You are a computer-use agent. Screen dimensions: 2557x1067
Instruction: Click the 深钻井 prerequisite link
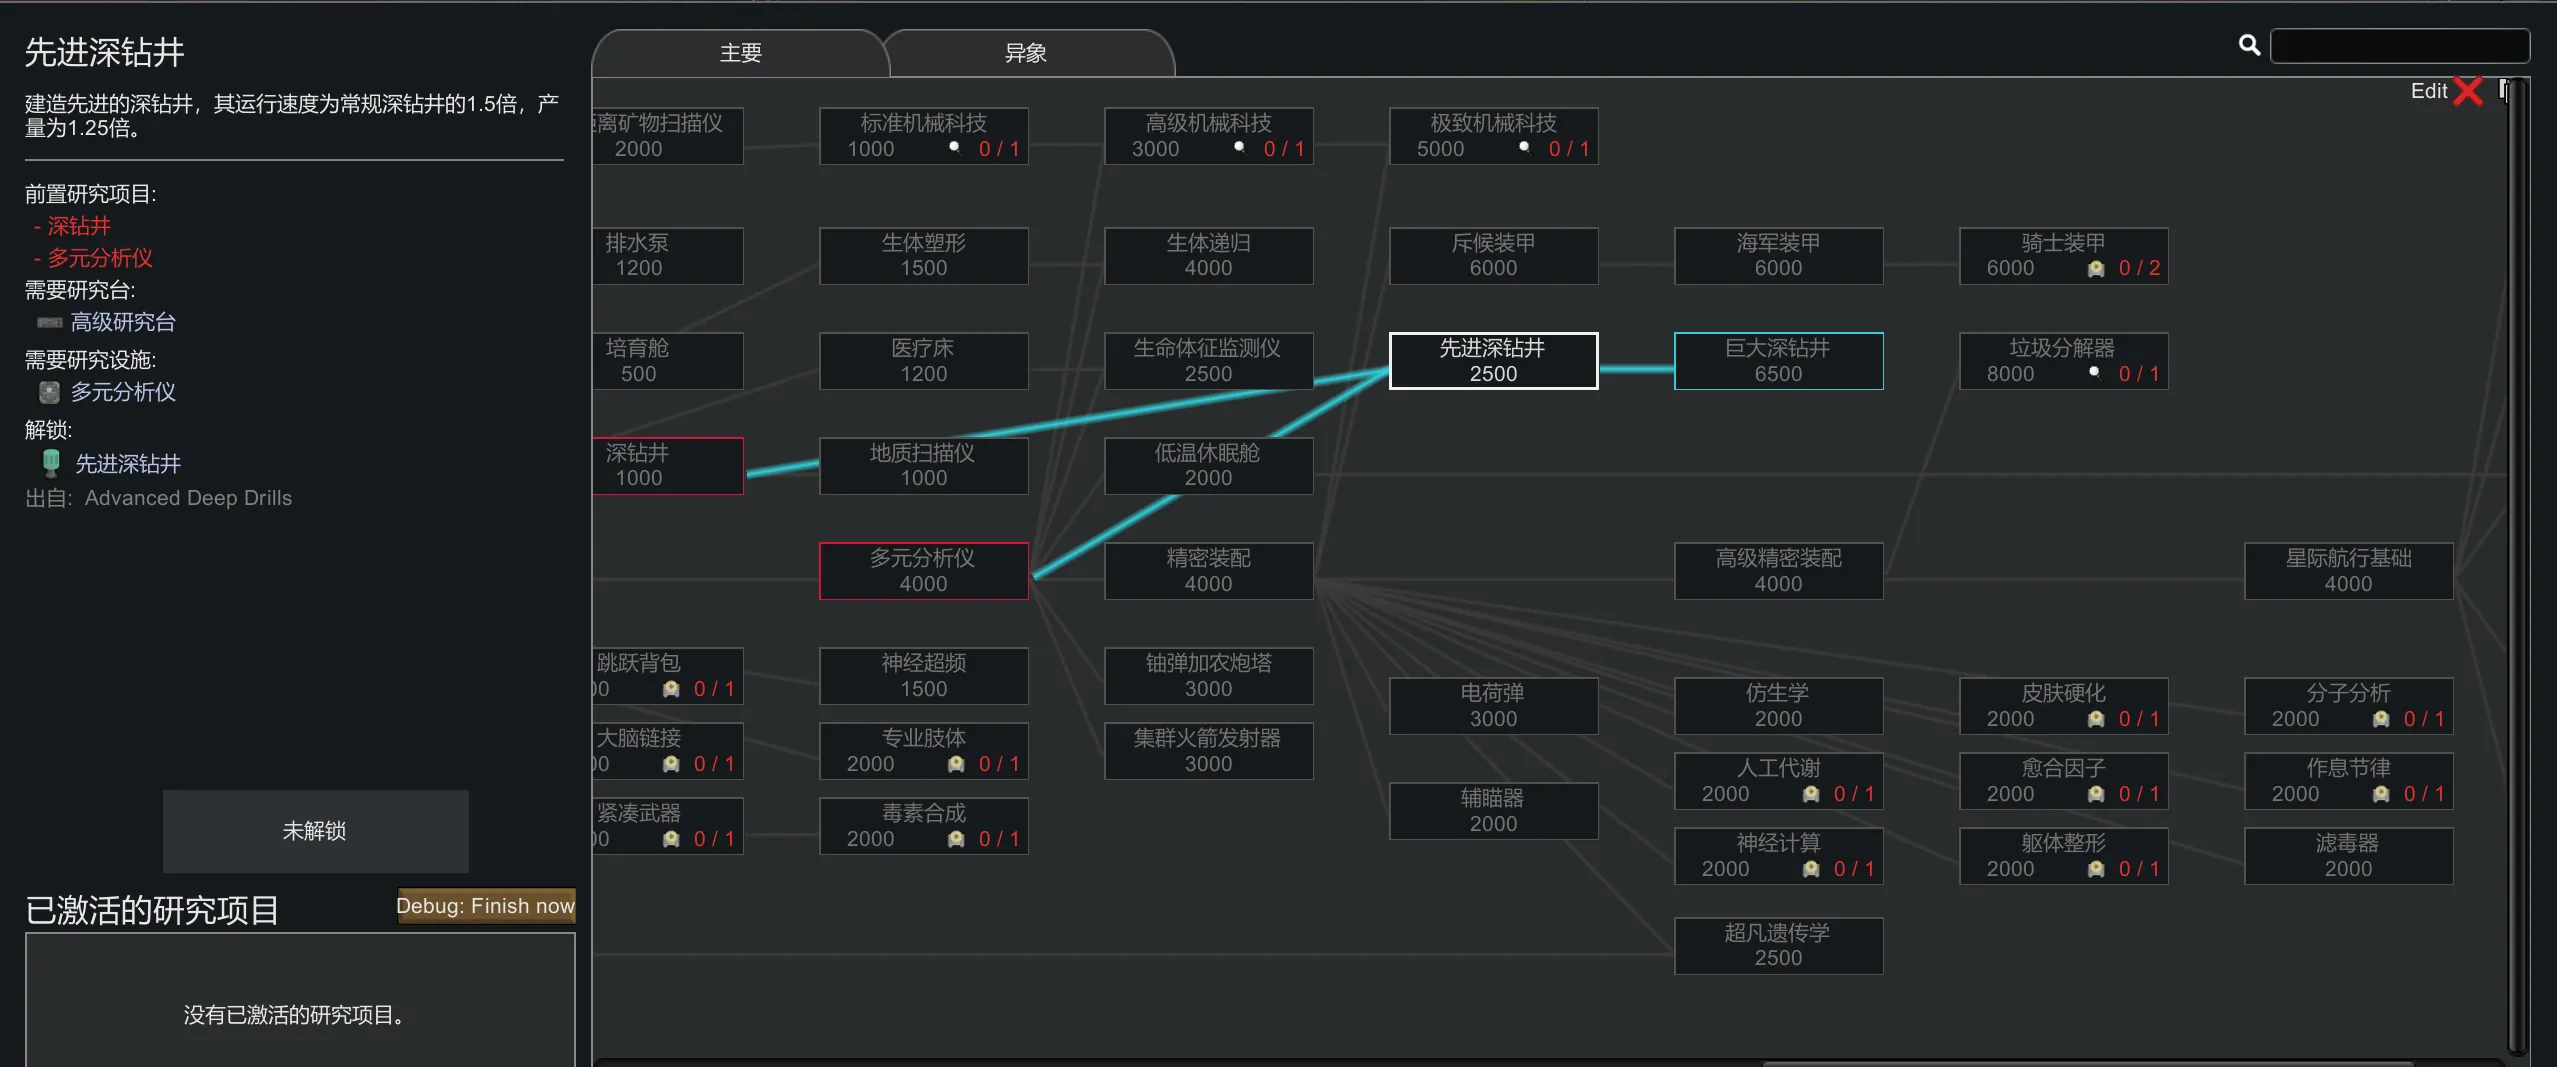pyautogui.click(x=79, y=226)
